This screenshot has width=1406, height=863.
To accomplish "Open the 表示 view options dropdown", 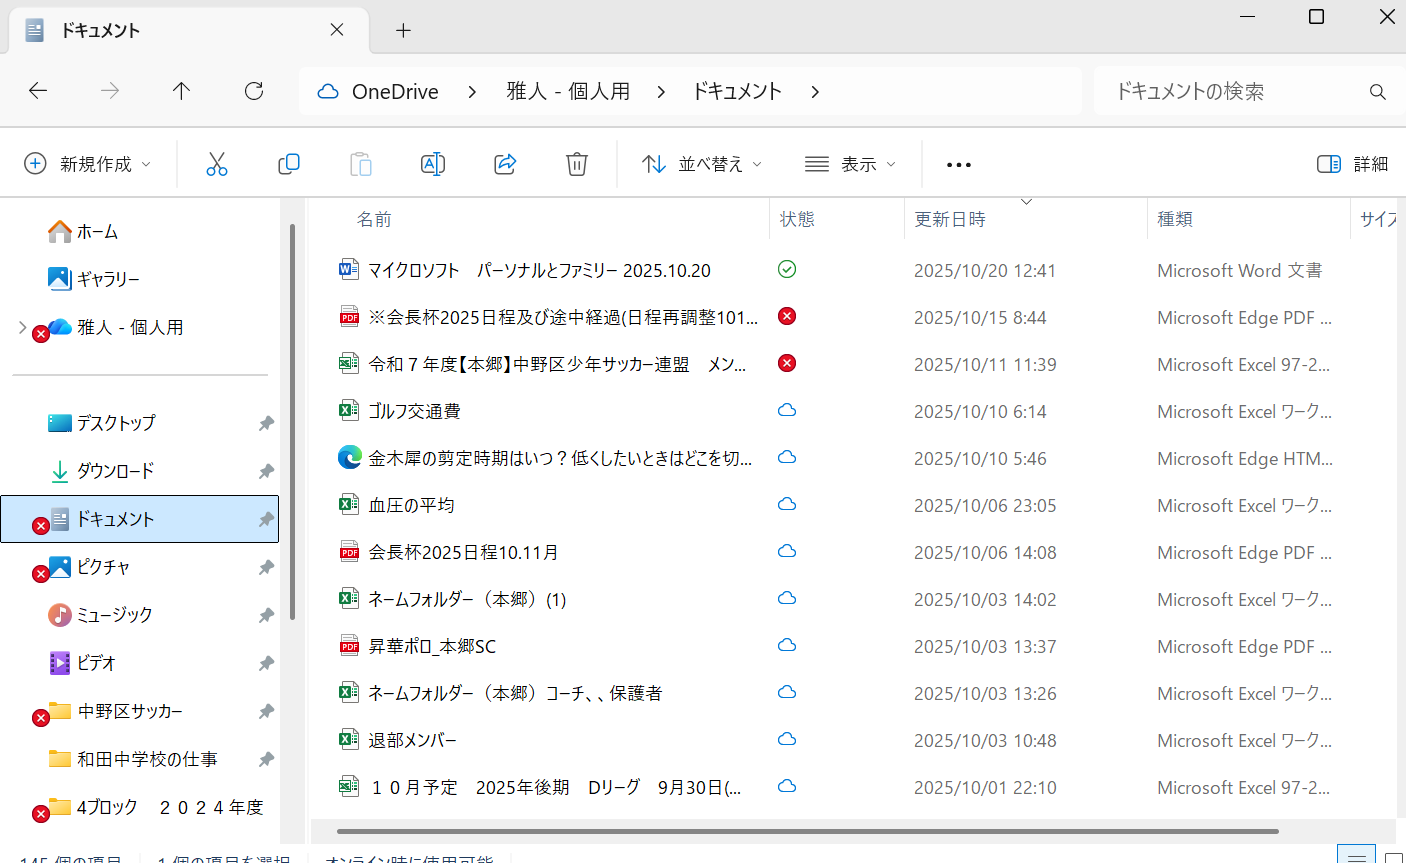I will point(851,164).
